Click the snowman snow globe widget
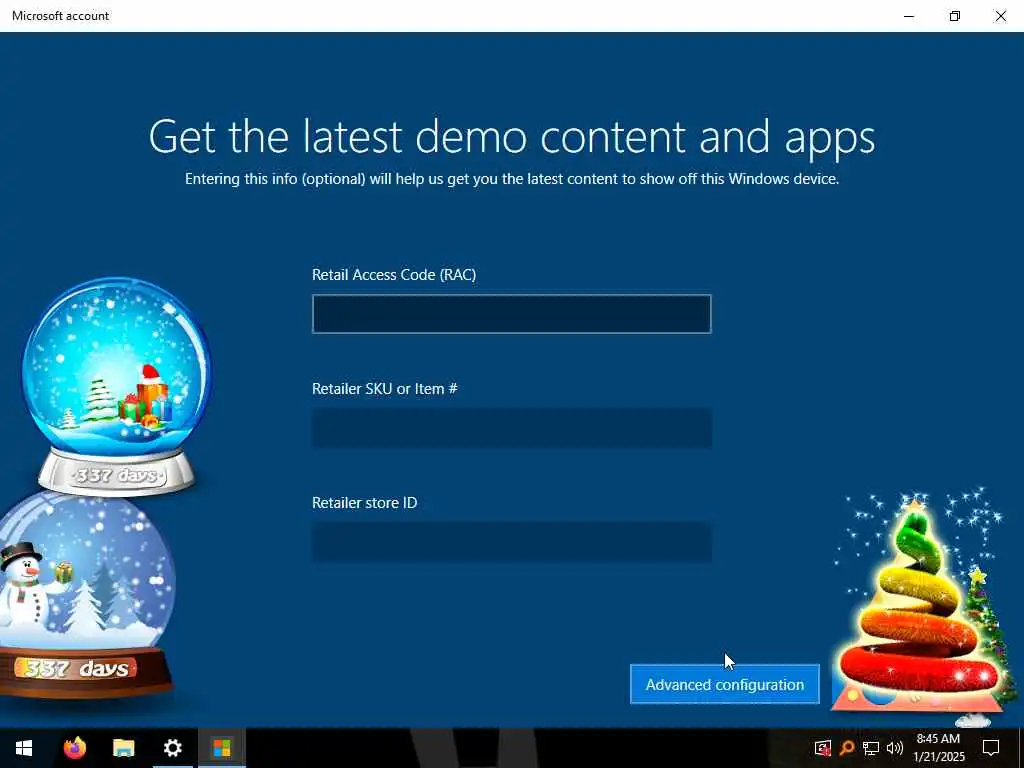The image size is (1024, 768). point(85,594)
